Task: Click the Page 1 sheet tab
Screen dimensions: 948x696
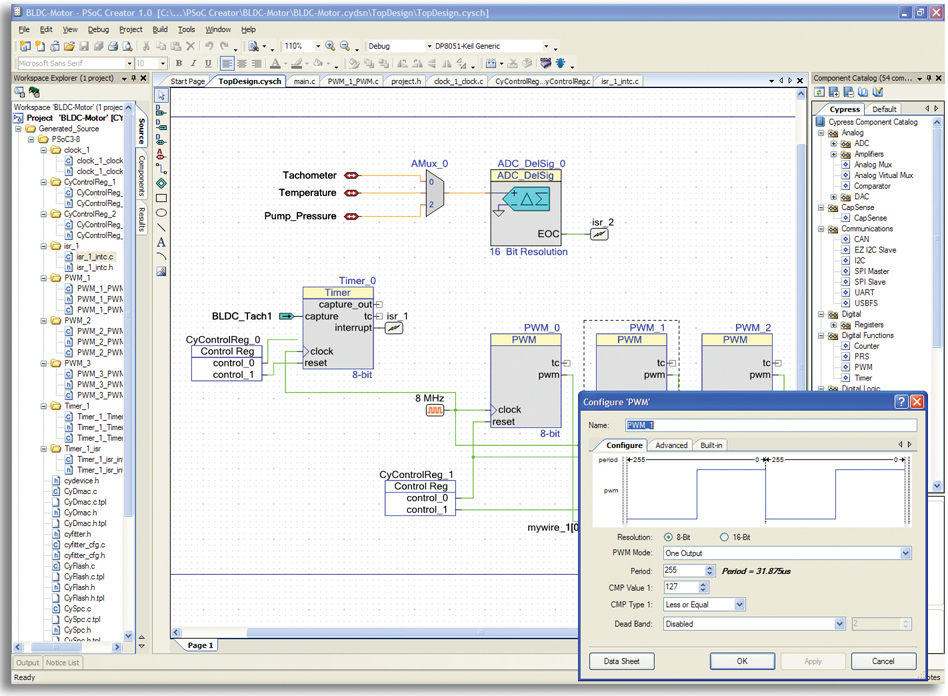Action: click(x=200, y=645)
